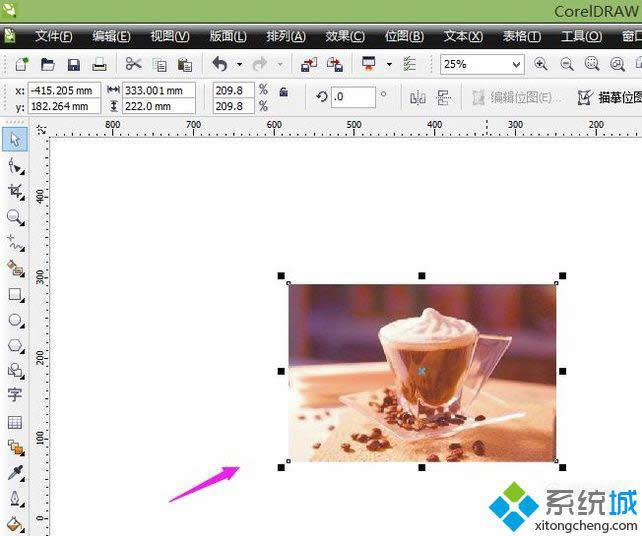The image size is (642, 536).
Task: Create a new document
Action: point(22,64)
